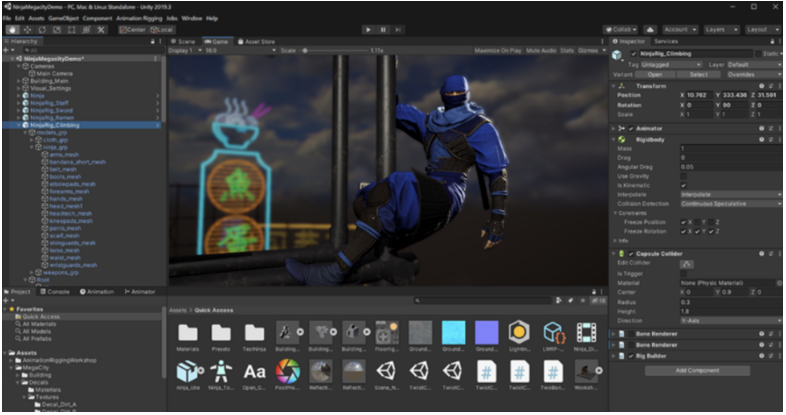
Task: Open the Layer dropdown showing Default
Action: tap(753, 65)
